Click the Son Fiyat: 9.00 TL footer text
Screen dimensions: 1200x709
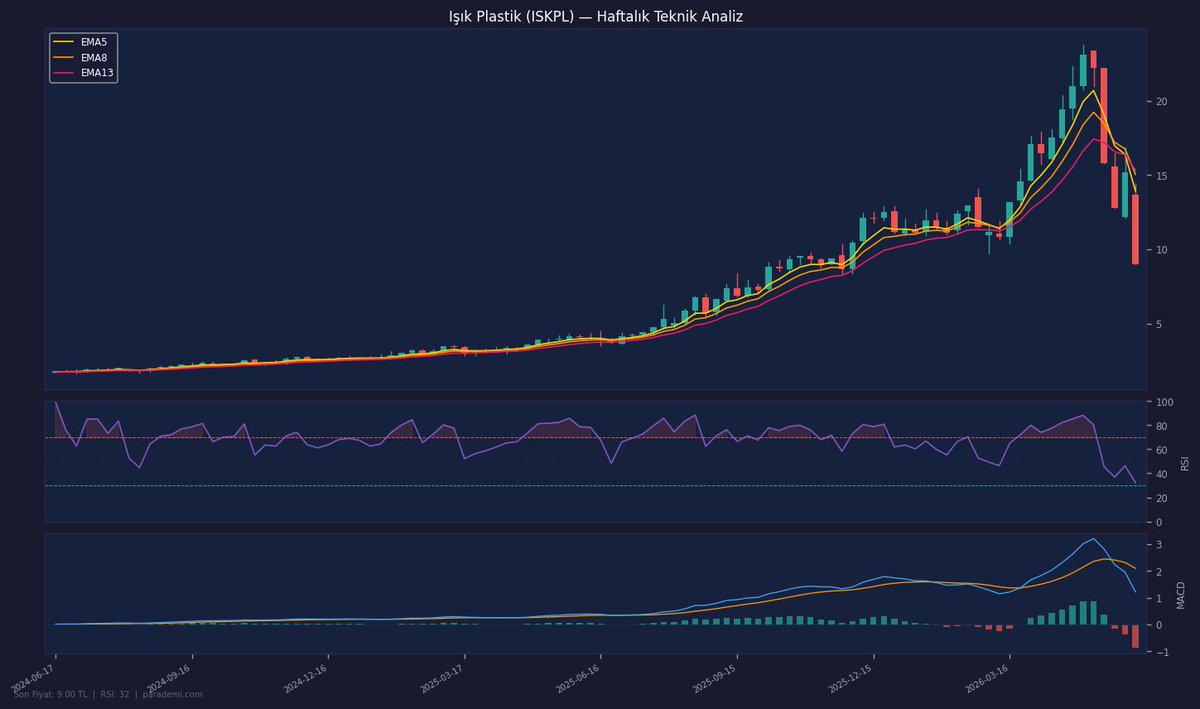click(50, 694)
